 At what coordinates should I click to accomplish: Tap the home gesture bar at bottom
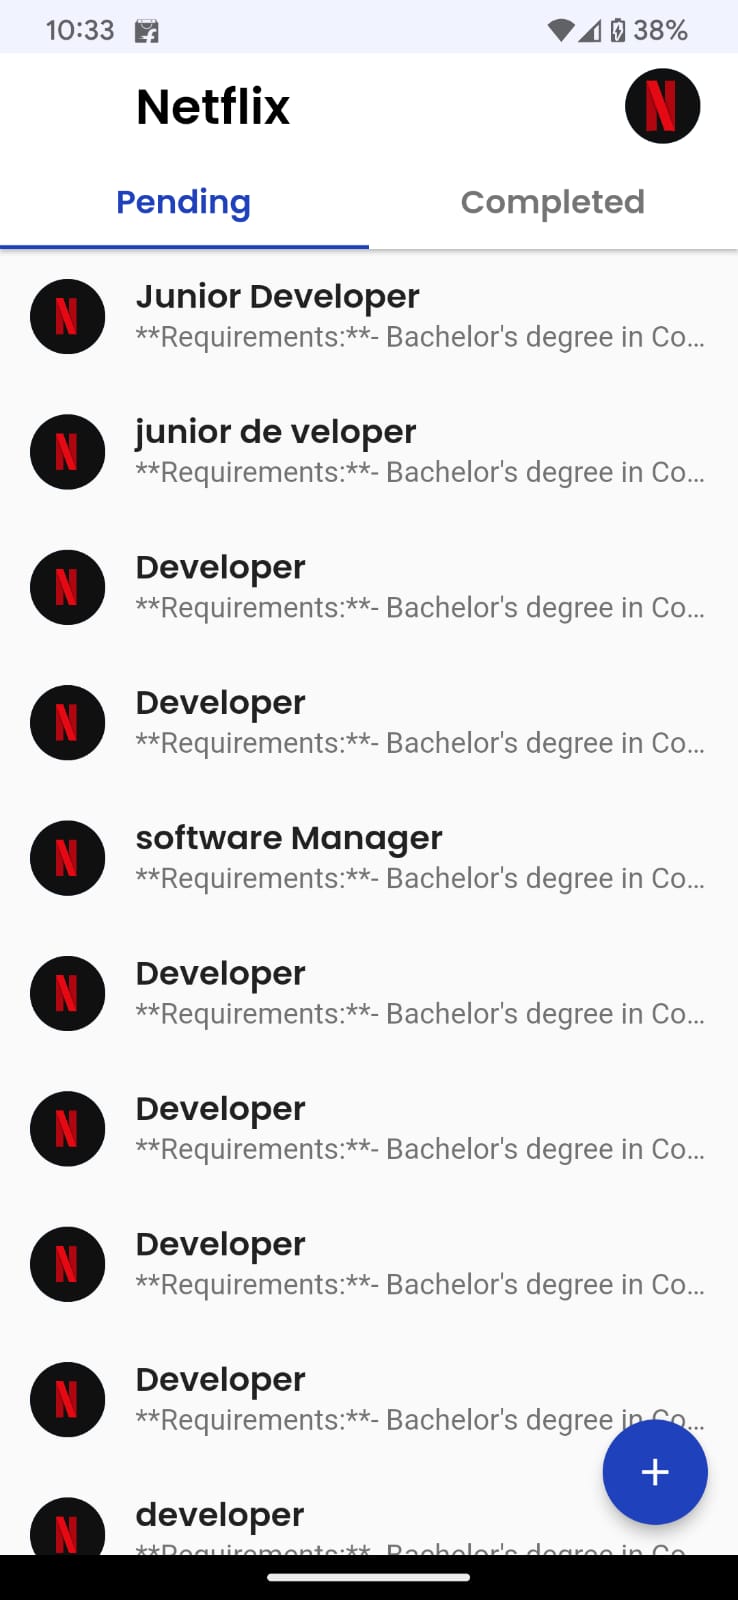click(x=369, y=1577)
